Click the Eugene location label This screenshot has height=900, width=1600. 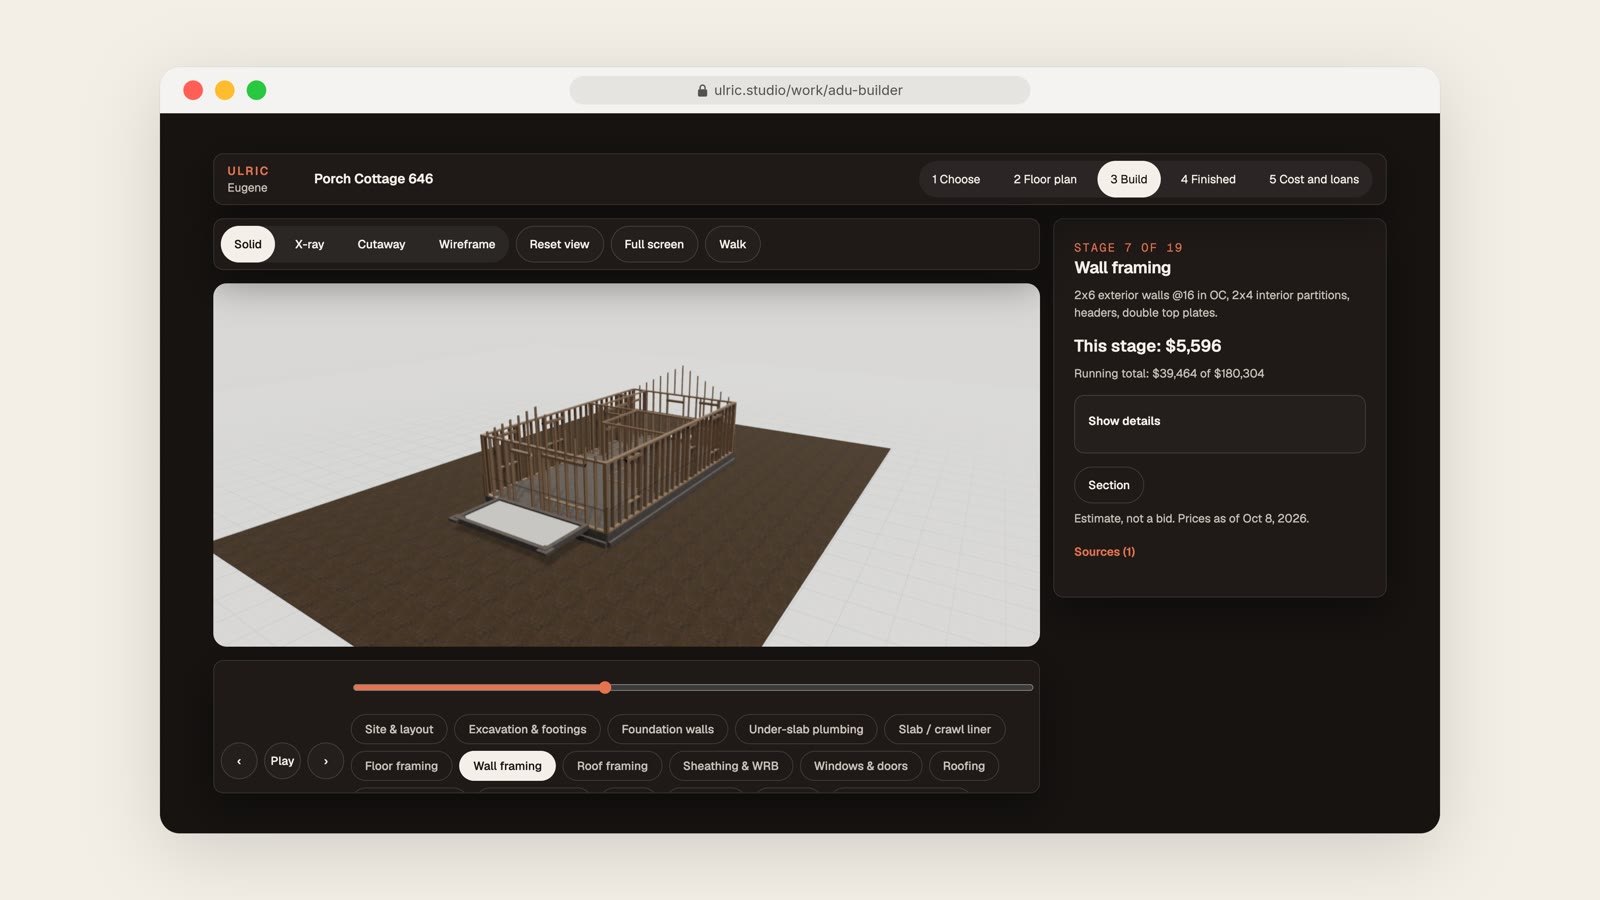[247, 188]
